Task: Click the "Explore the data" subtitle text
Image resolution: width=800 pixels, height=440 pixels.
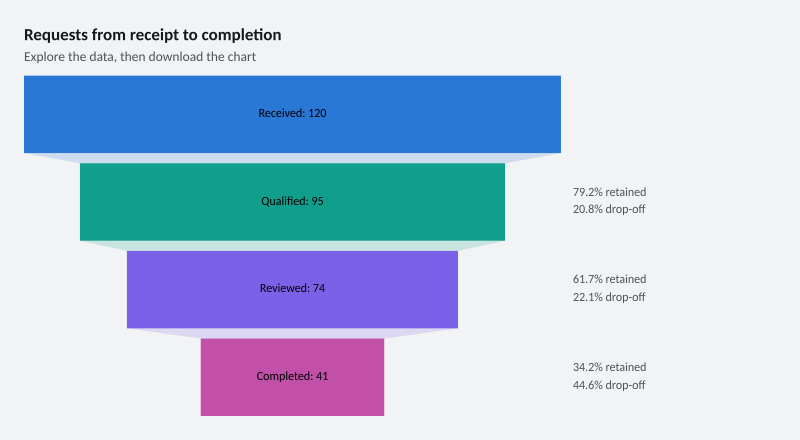Action: pyautogui.click(x=70, y=57)
